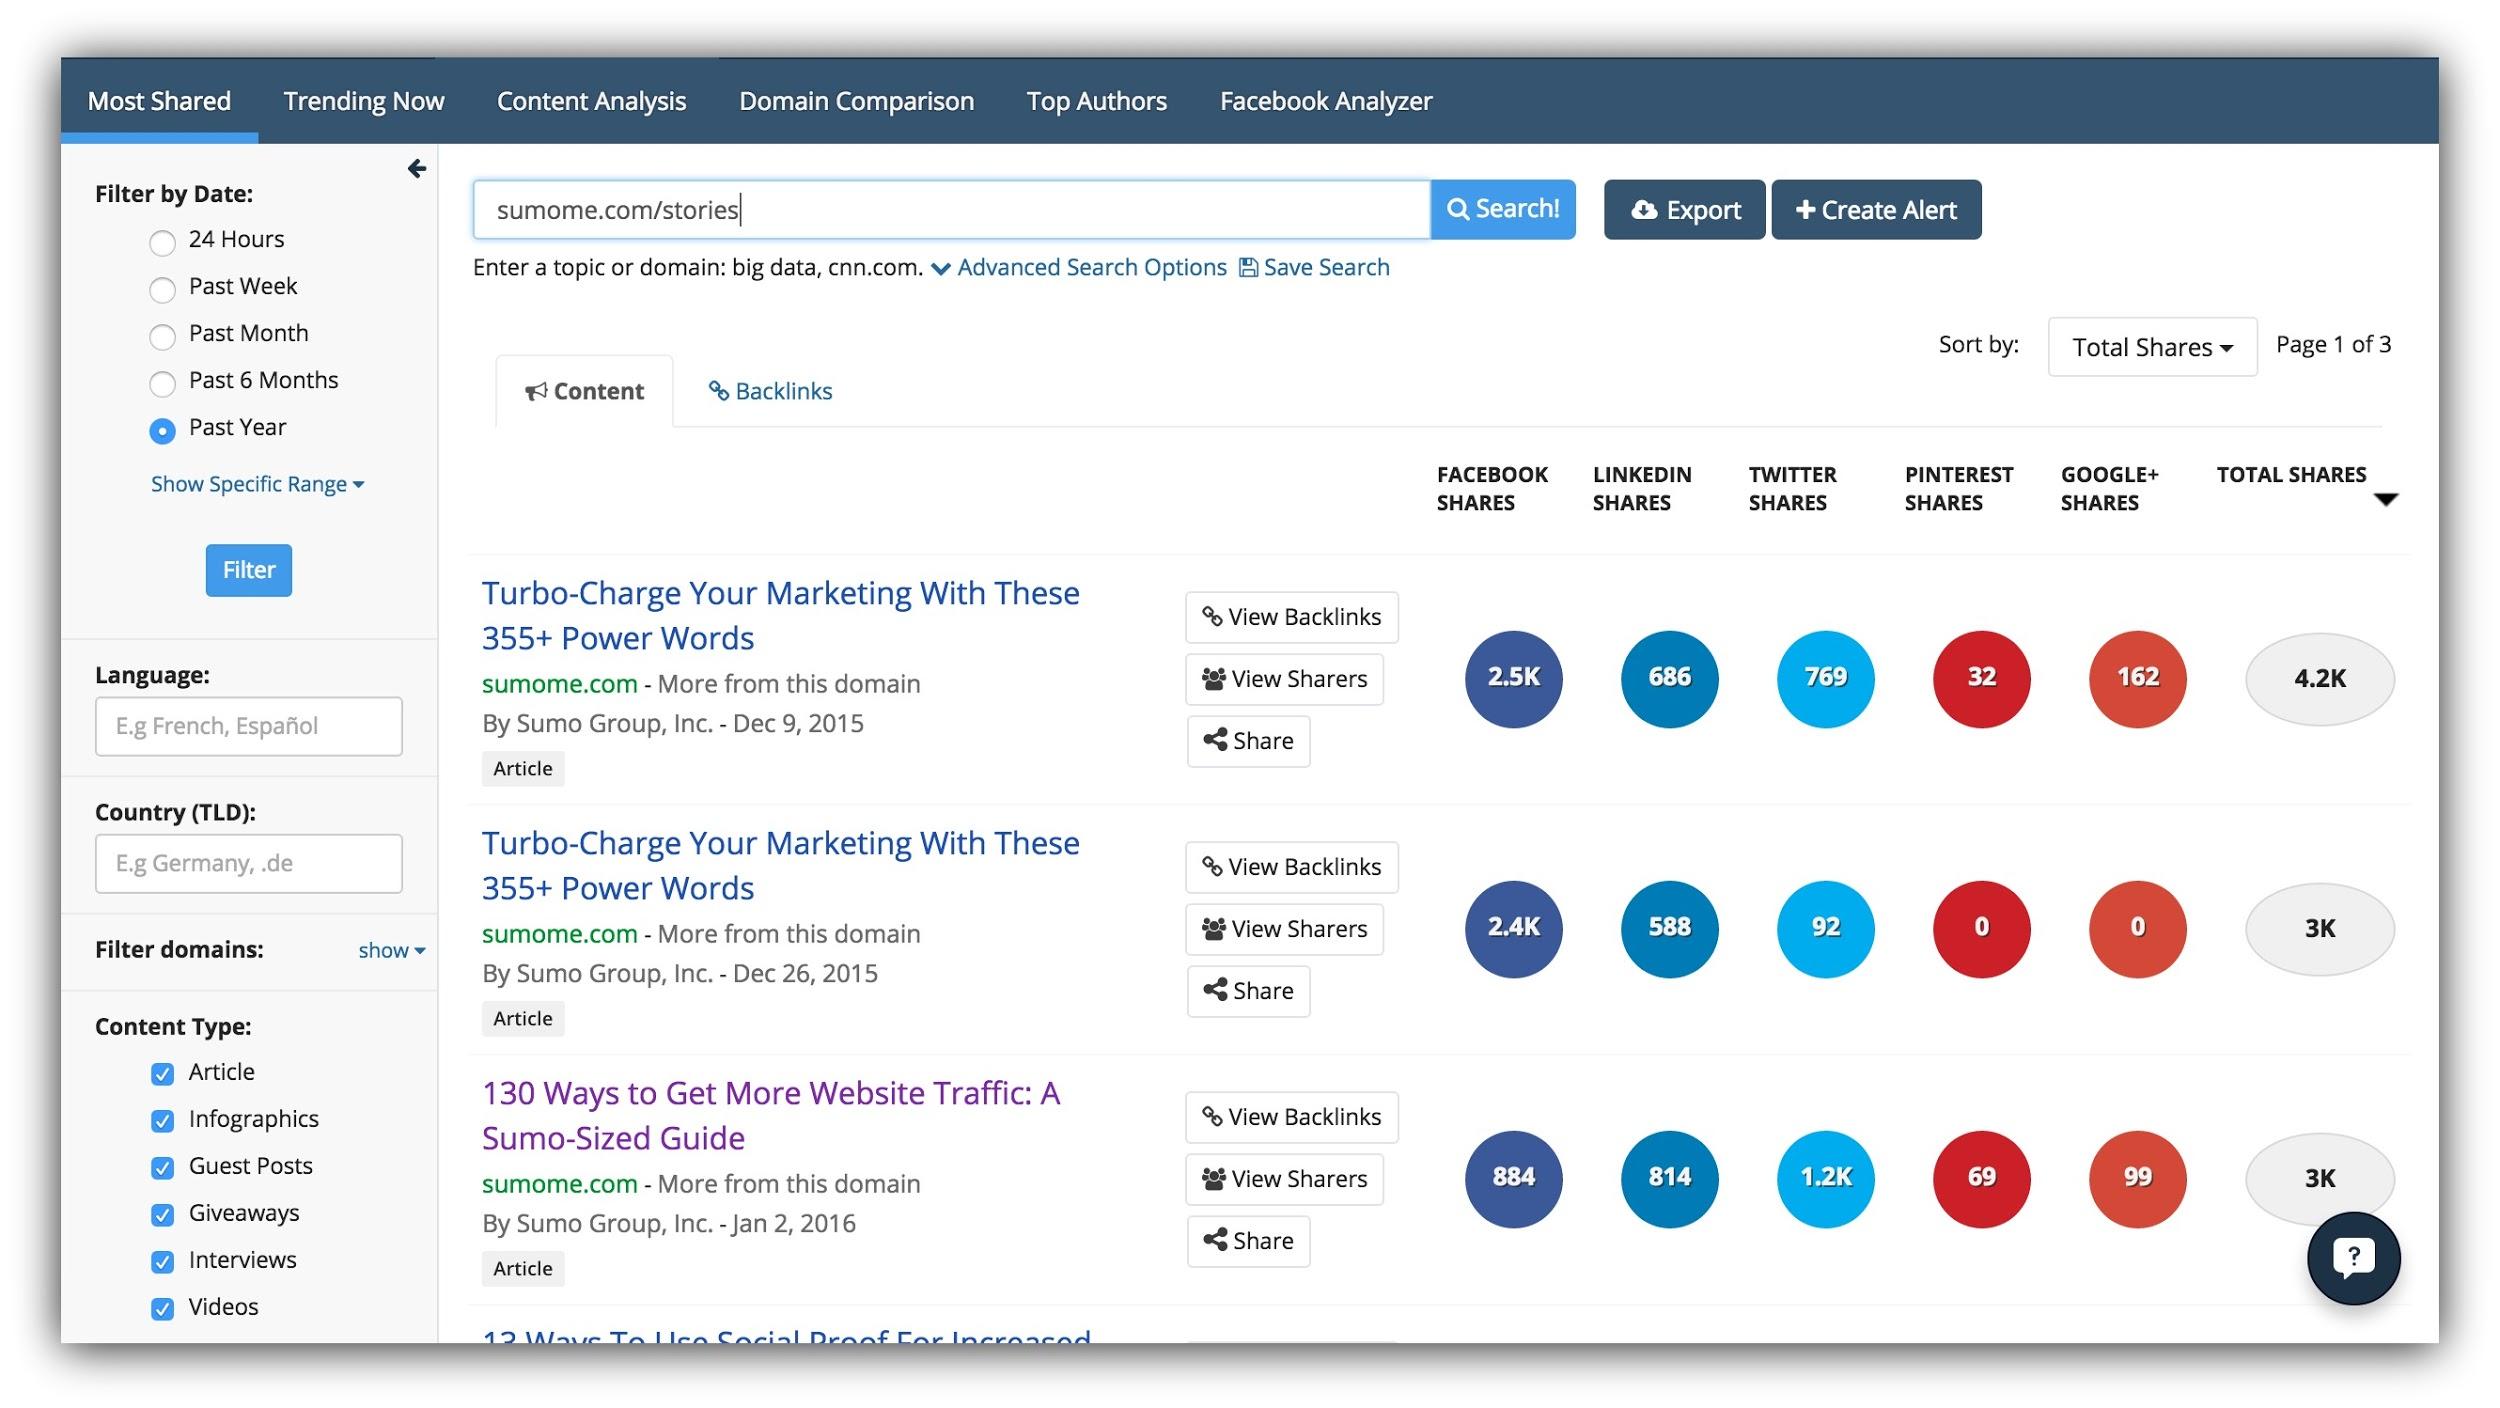2500x1408 pixels.
Task: Uncheck the Article content type
Action: [x=162, y=1074]
